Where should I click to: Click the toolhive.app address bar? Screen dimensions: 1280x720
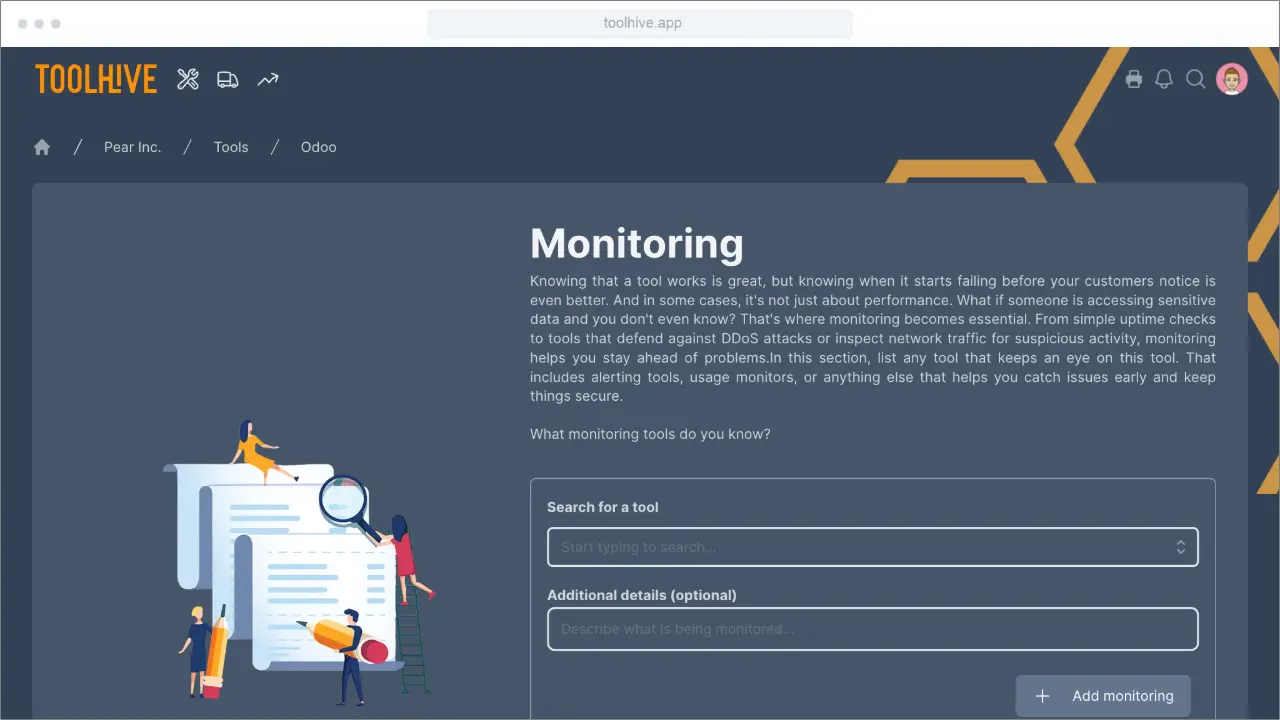click(640, 23)
